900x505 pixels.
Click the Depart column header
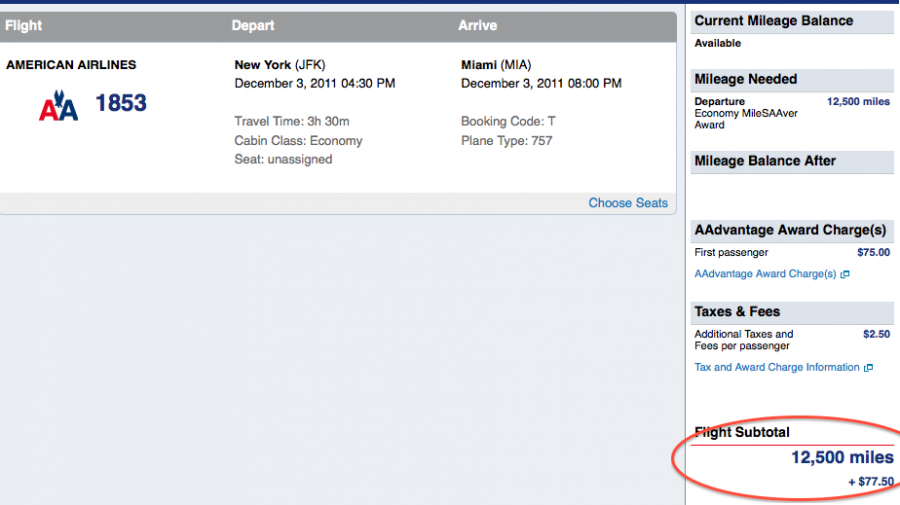pos(253,25)
